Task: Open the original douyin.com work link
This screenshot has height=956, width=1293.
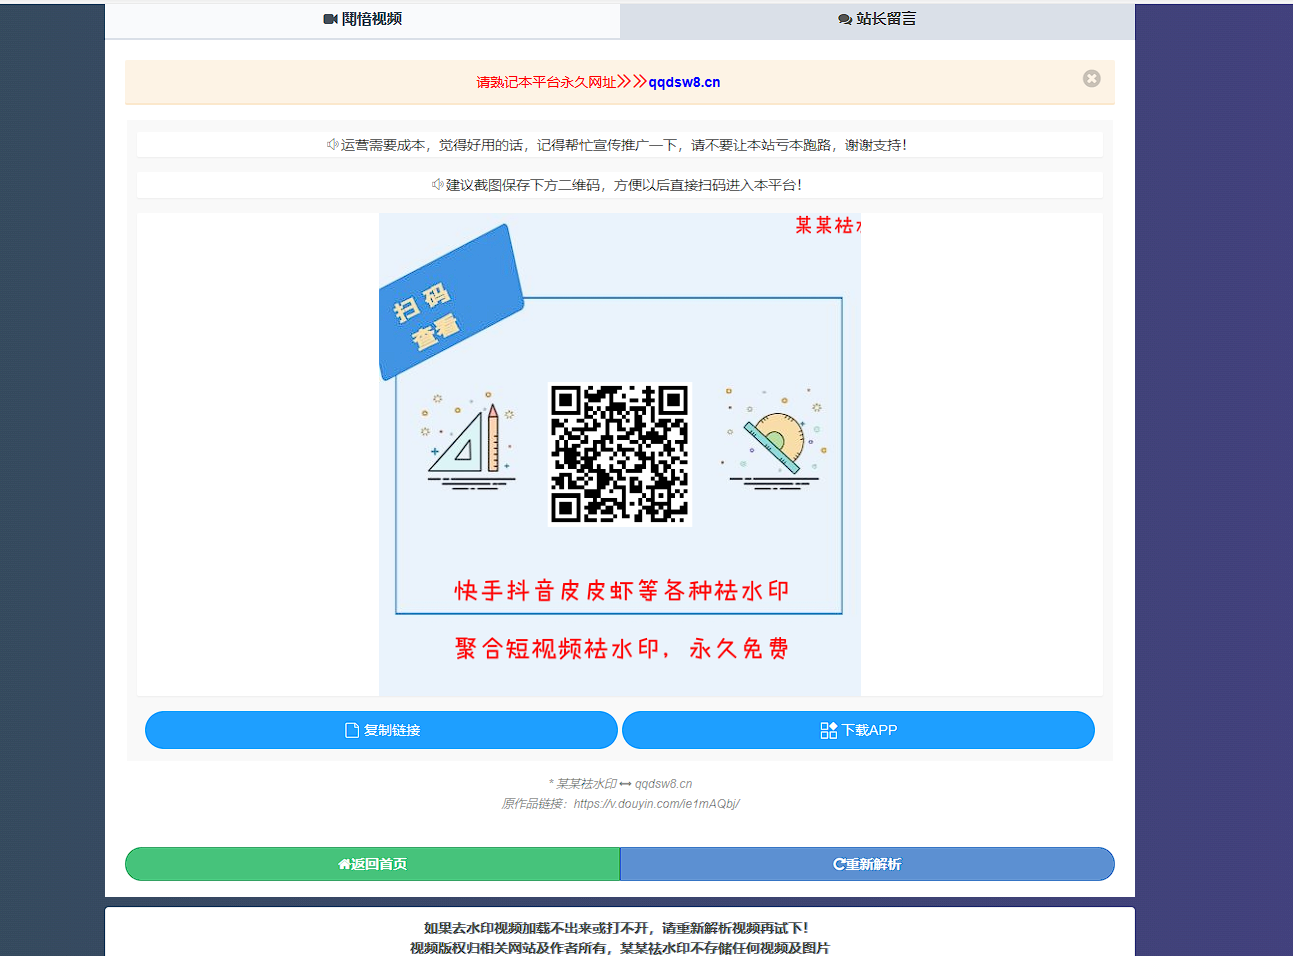Action: click(x=659, y=803)
